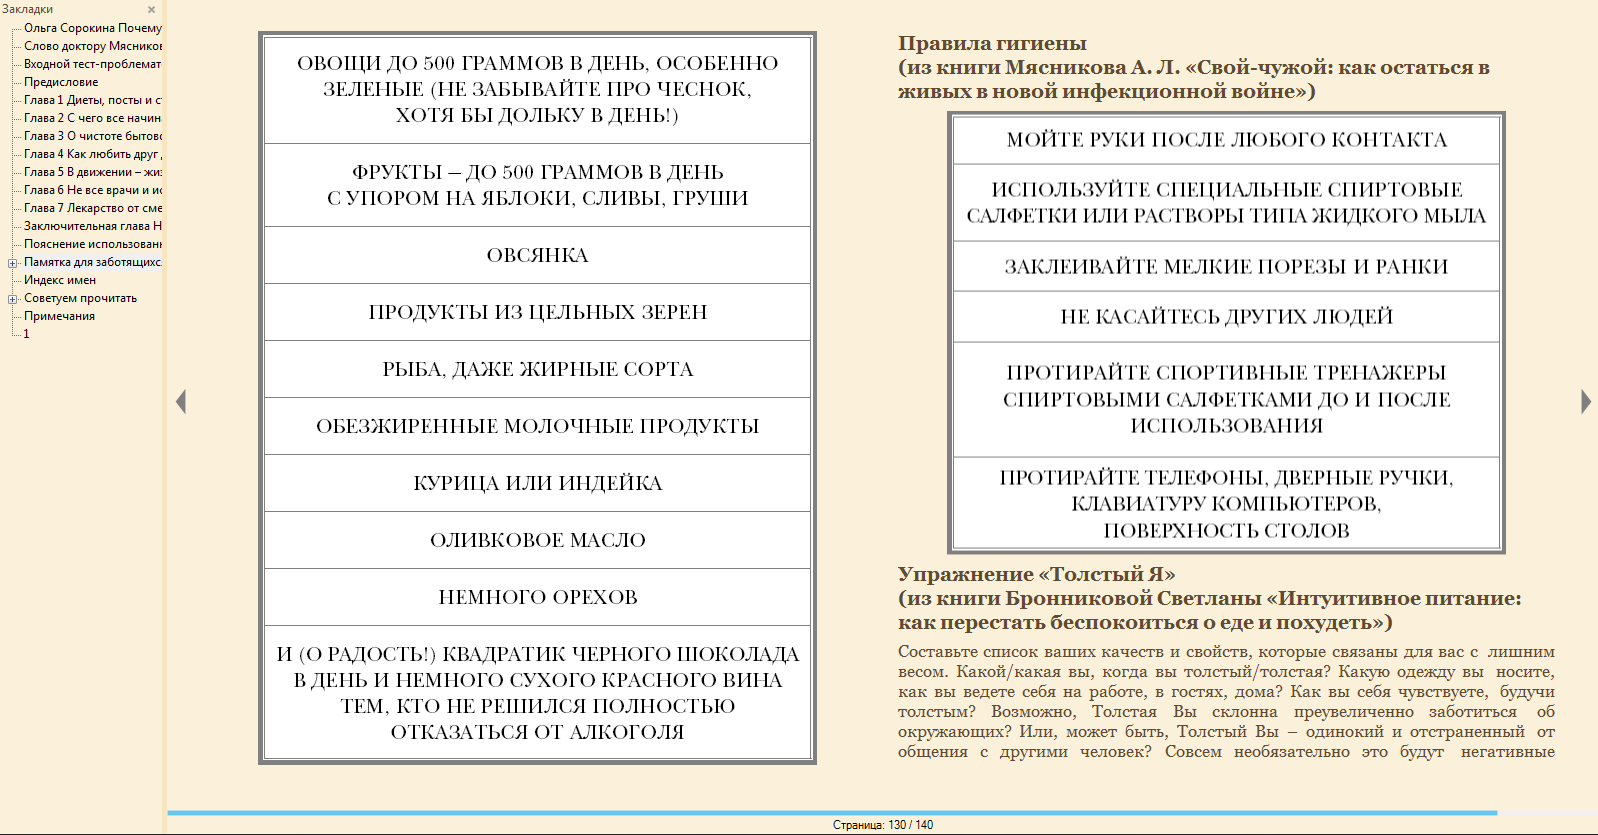Open Глава 4 Как любить друг bookmark
Image resolution: width=1598 pixels, height=835 pixels.
click(93, 154)
